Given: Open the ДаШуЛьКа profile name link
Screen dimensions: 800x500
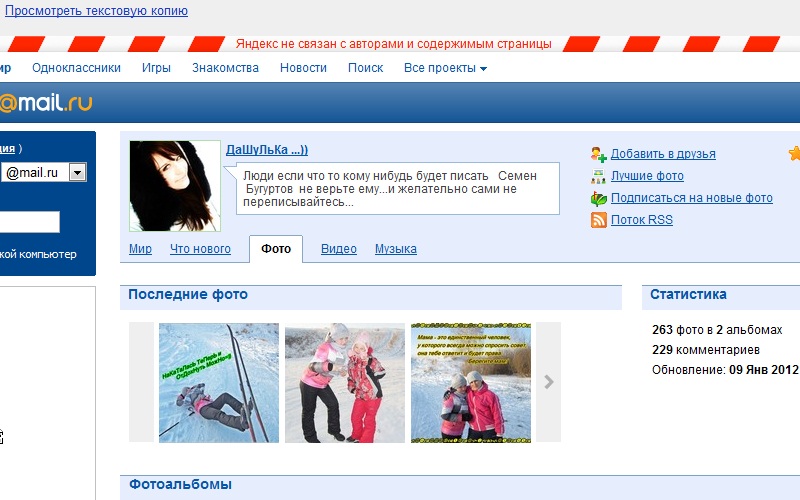Looking at the screenshot, I should (267, 150).
